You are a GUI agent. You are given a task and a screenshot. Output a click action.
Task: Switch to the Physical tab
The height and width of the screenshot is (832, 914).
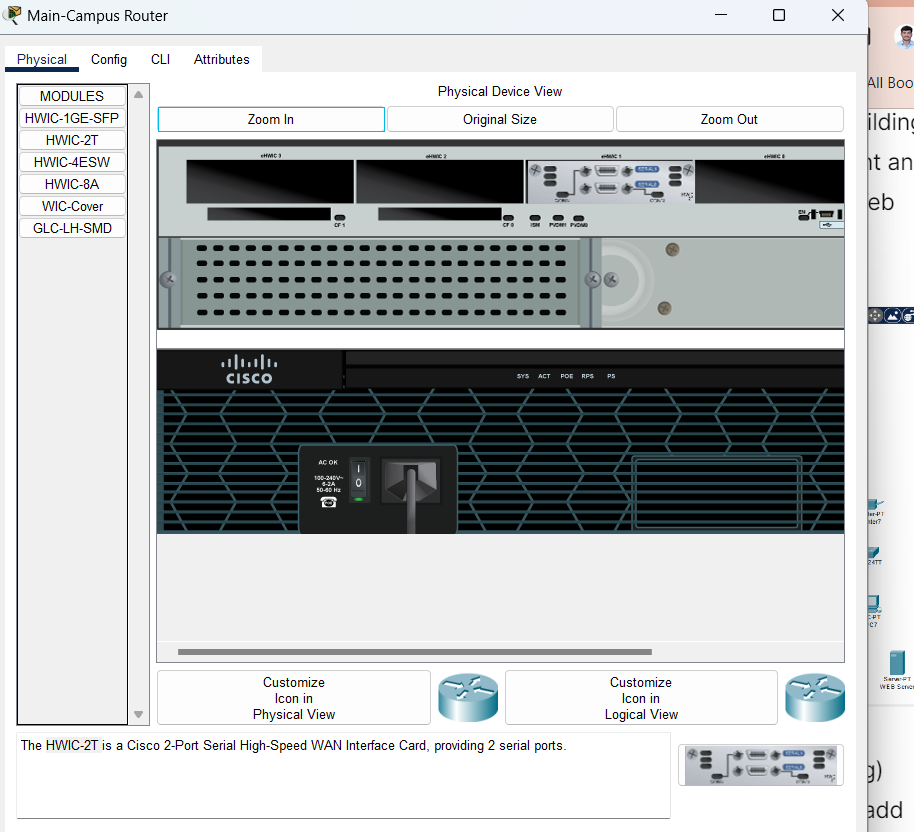pos(41,59)
